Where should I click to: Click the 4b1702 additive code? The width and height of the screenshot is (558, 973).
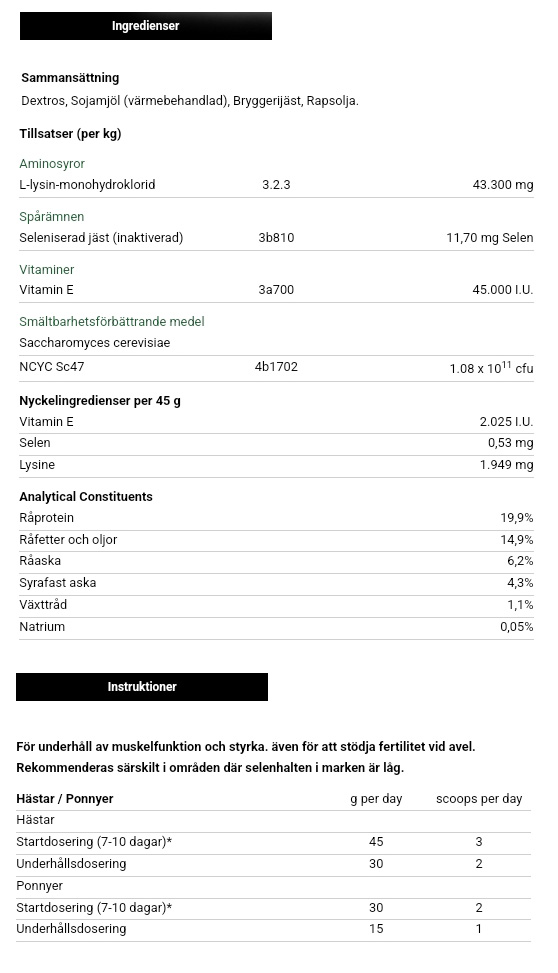click(276, 367)
